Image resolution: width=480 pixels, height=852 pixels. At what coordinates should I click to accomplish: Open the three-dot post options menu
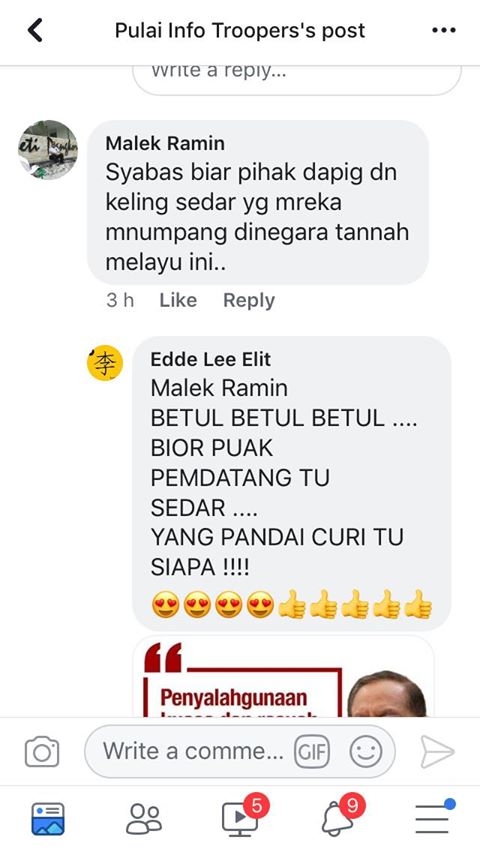[444, 30]
